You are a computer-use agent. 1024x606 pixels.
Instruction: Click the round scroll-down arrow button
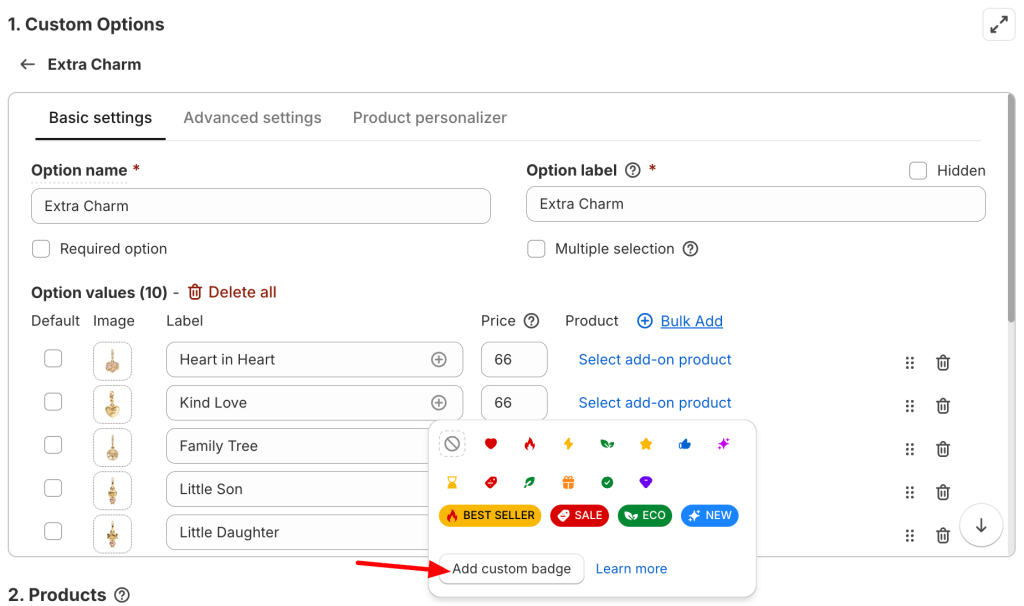tap(981, 526)
